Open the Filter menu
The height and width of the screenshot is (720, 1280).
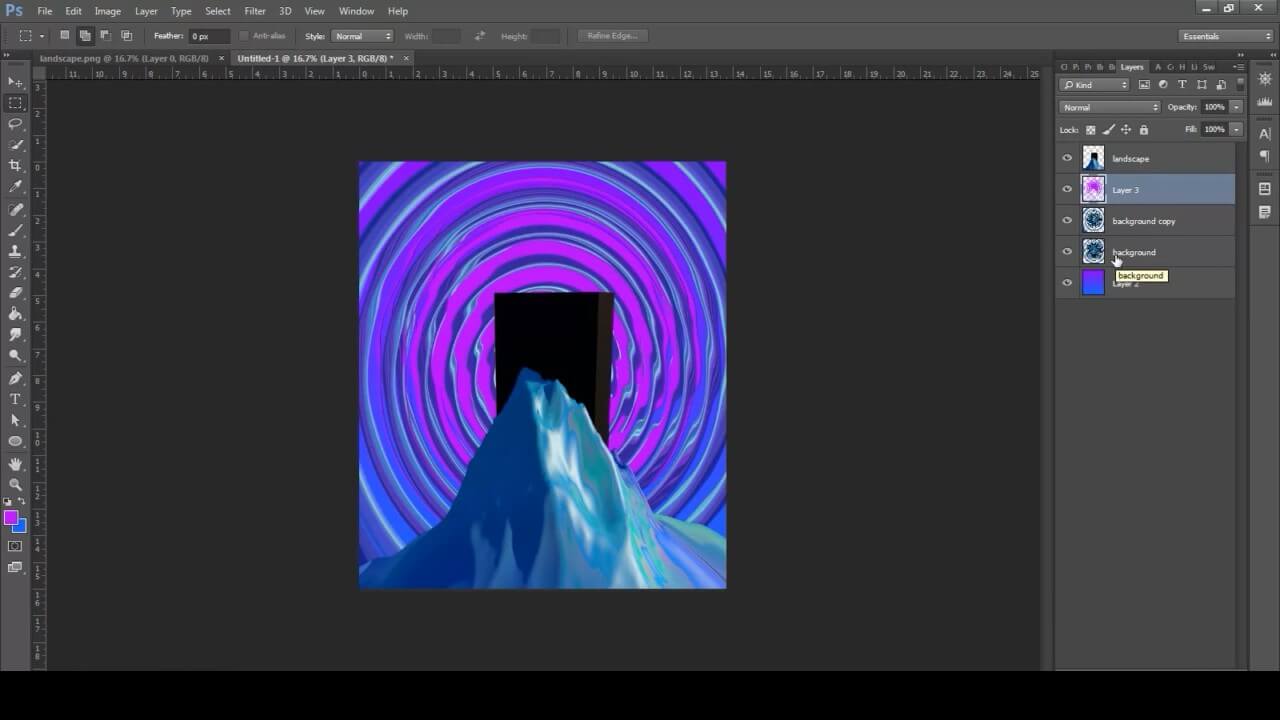point(255,11)
